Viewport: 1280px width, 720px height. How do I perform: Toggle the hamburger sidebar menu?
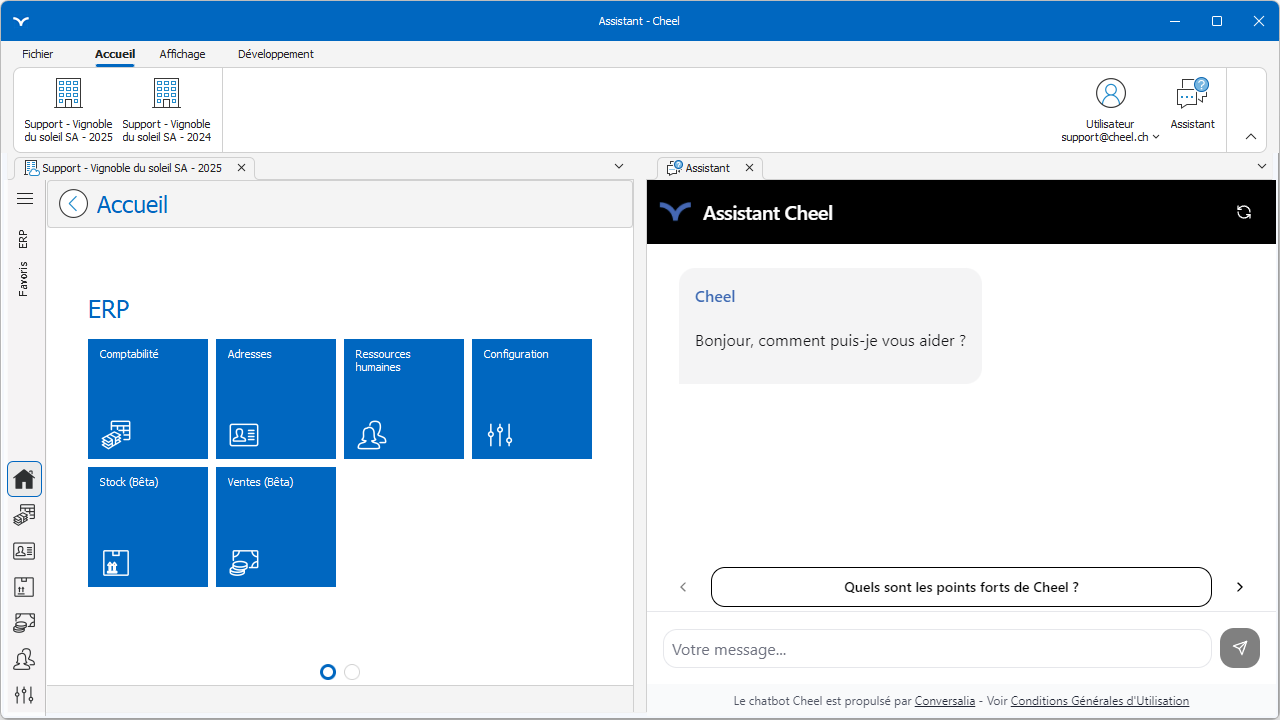click(25, 199)
